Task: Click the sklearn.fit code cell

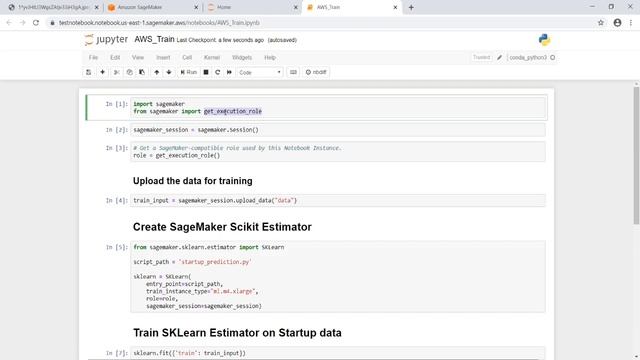Action: pyautogui.click(x=338, y=353)
